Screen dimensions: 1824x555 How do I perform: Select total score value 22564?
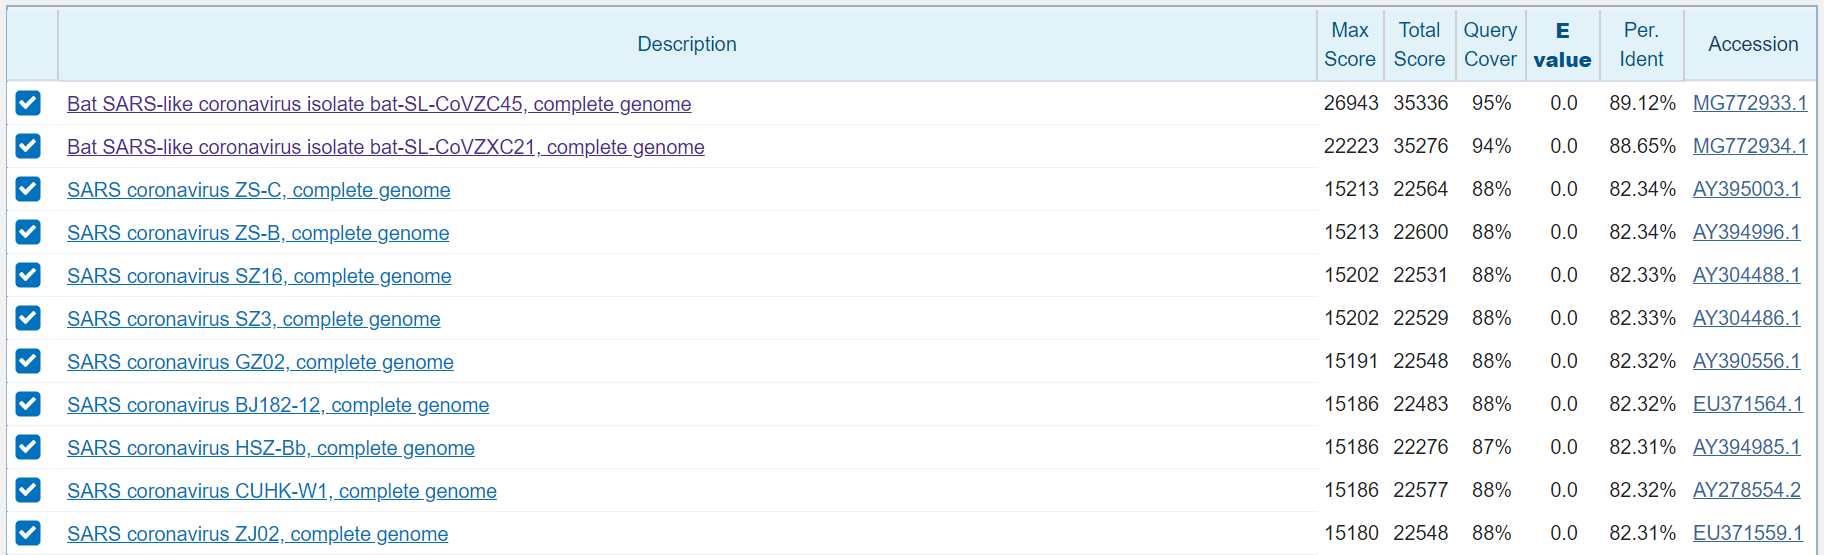click(x=1421, y=189)
